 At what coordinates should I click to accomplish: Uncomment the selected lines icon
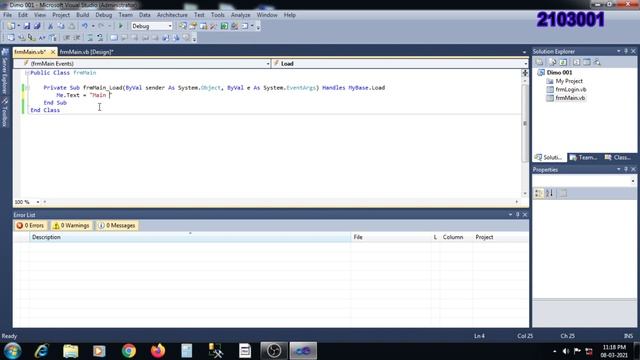pos(100,38)
